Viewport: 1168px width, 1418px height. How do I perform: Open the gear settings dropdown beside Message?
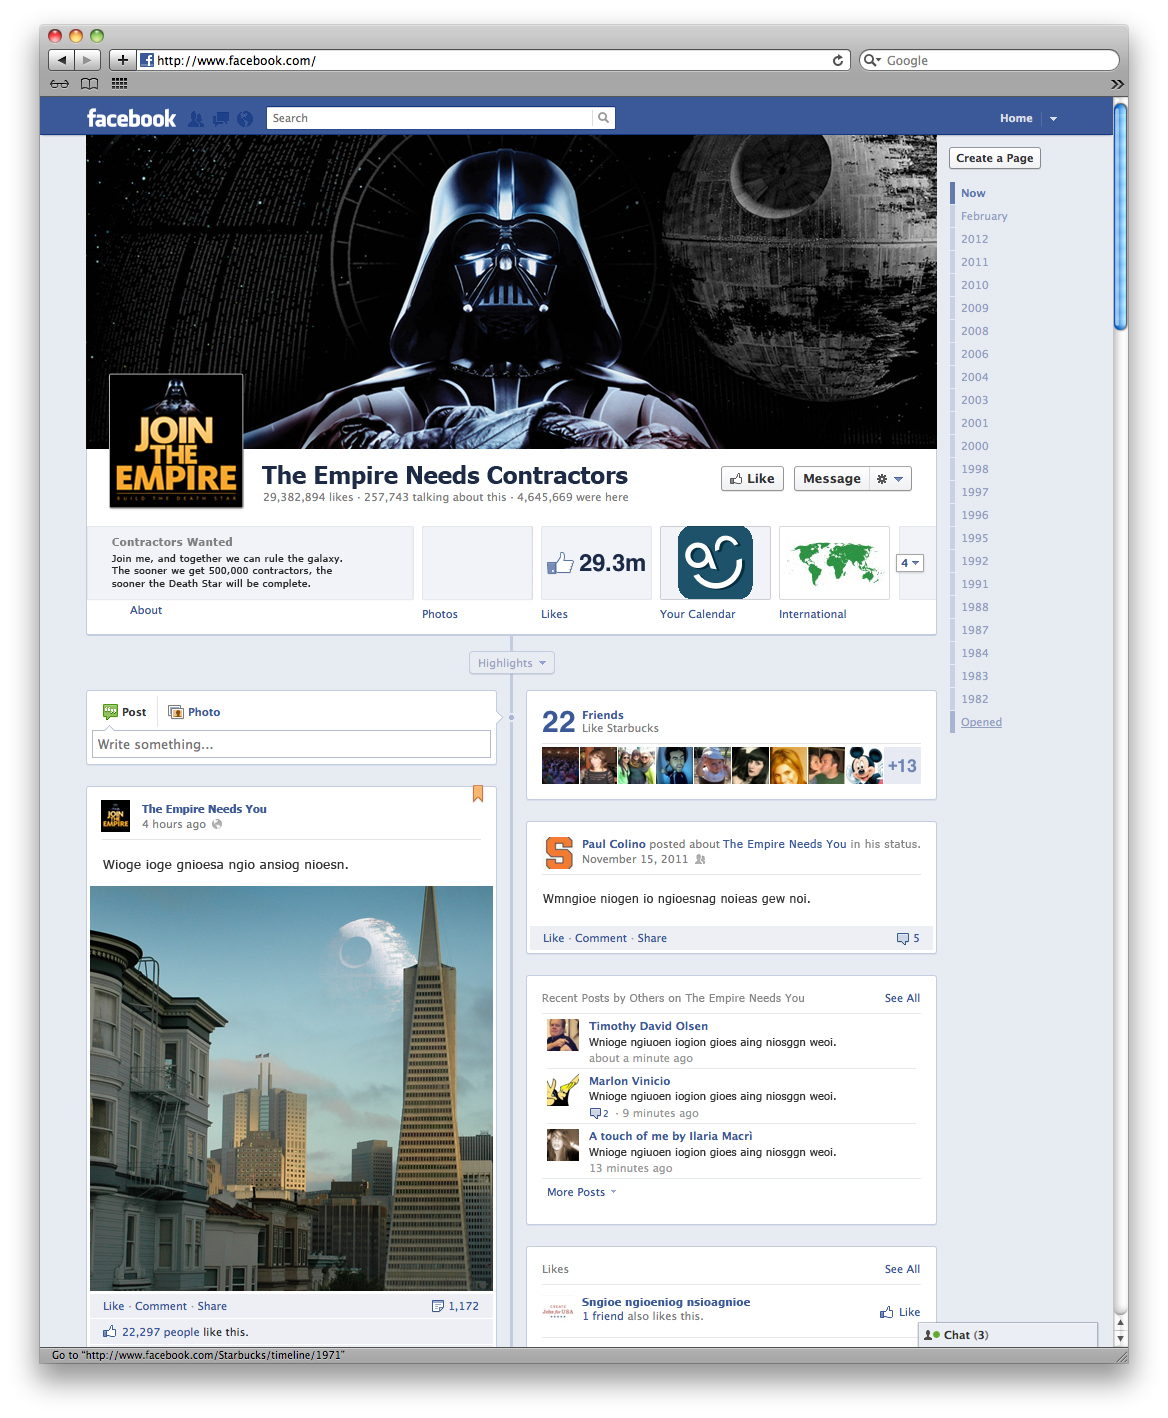(890, 479)
